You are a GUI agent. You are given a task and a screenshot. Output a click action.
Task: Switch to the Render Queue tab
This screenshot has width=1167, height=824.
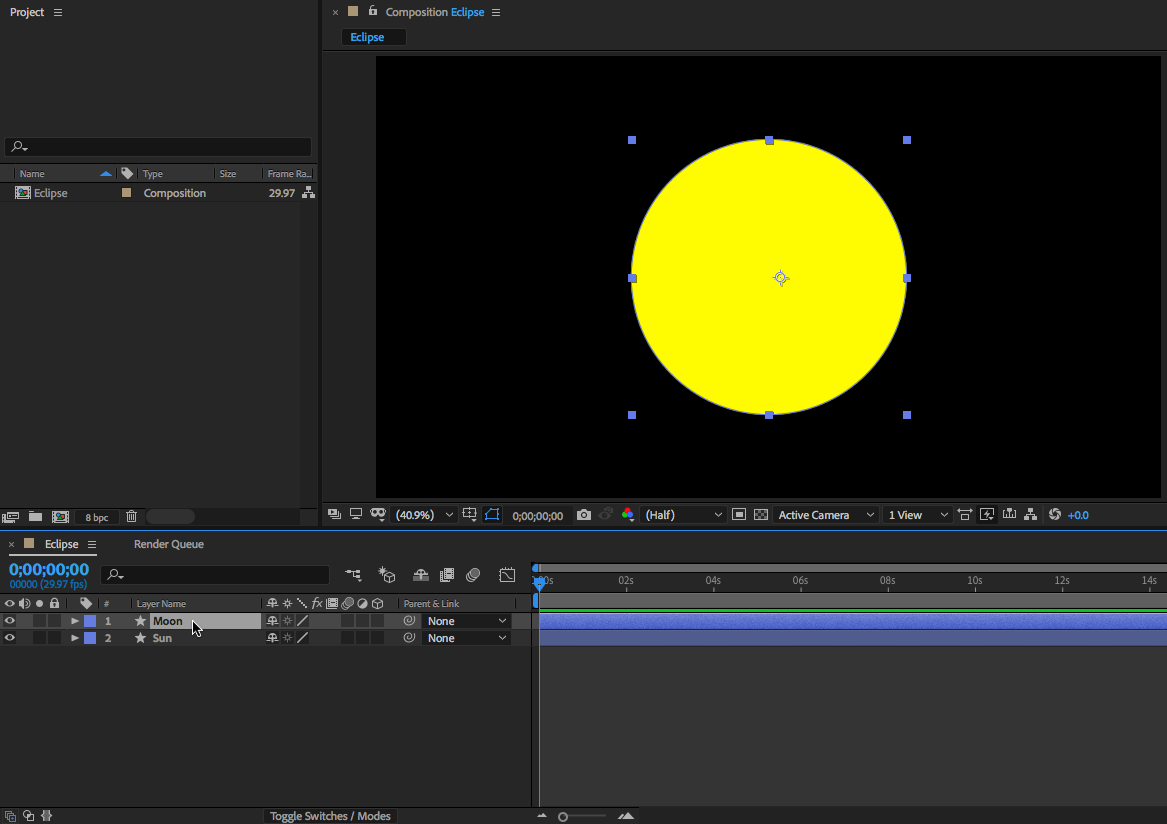[169, 544]
